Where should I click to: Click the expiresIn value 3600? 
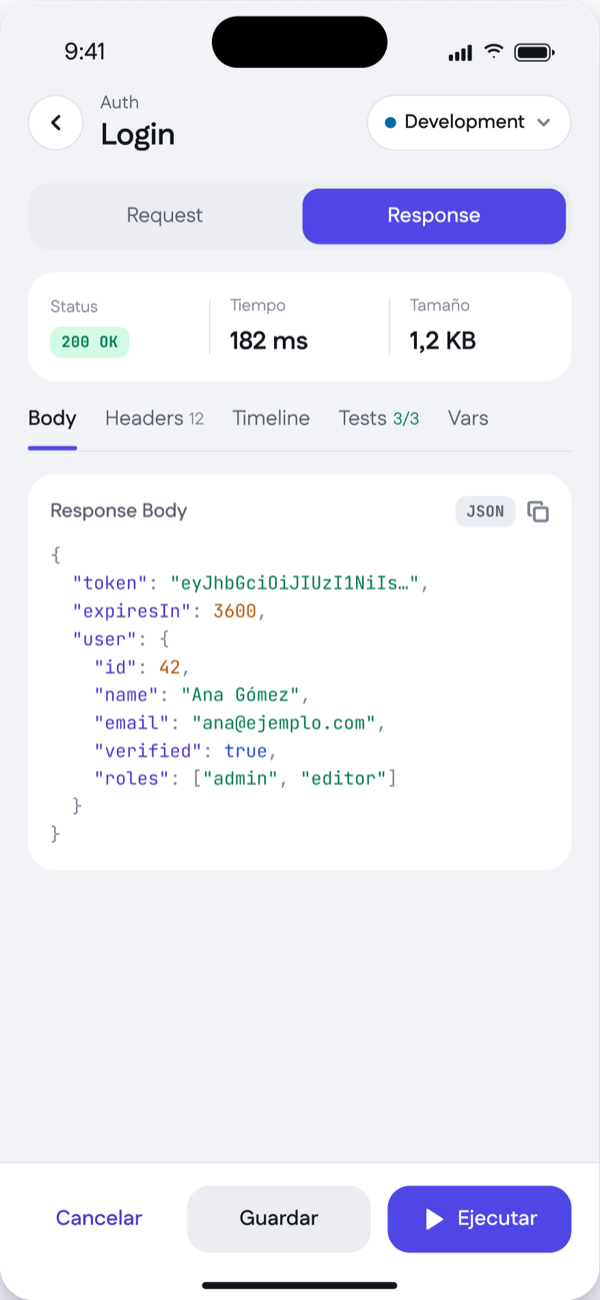(x=235, y=611)
